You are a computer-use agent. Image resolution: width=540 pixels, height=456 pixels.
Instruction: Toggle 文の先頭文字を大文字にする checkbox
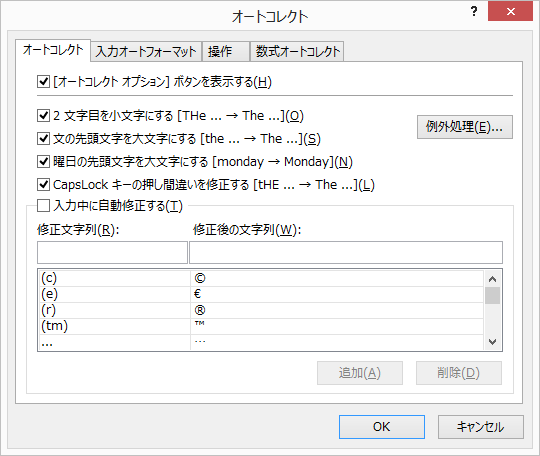pyautogui.click(x=43, y=138)
